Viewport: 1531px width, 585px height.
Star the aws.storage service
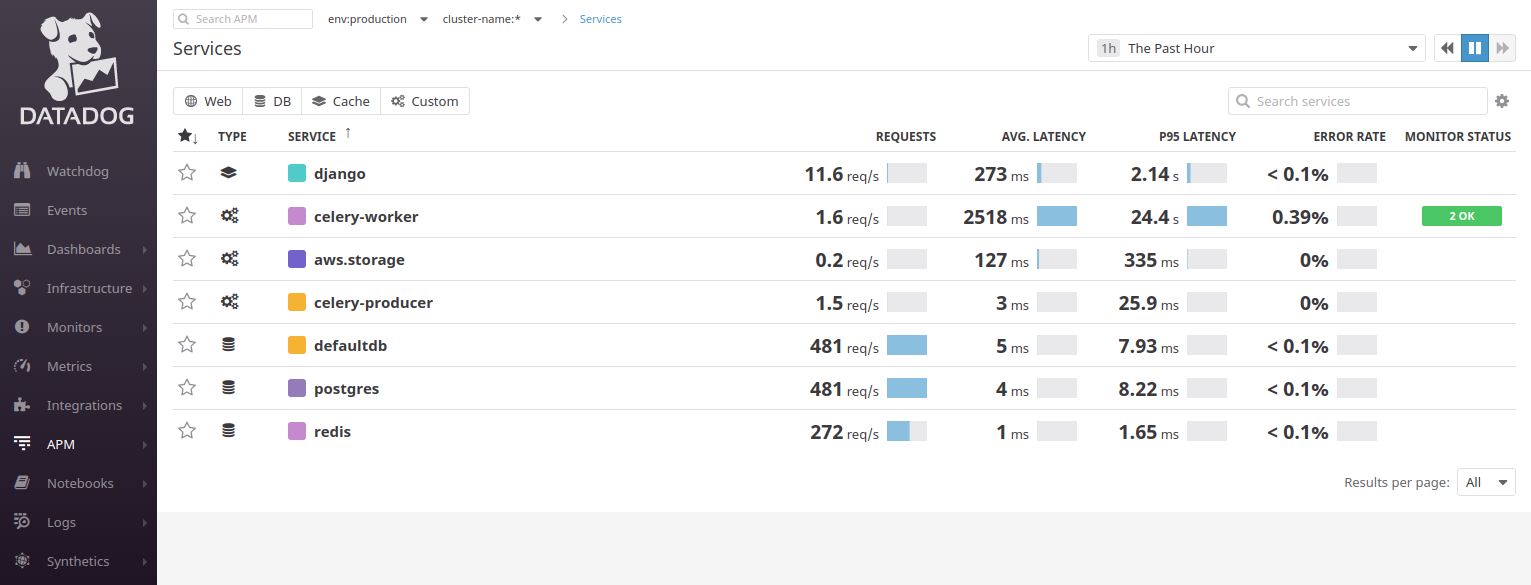(x=187, y=259)
